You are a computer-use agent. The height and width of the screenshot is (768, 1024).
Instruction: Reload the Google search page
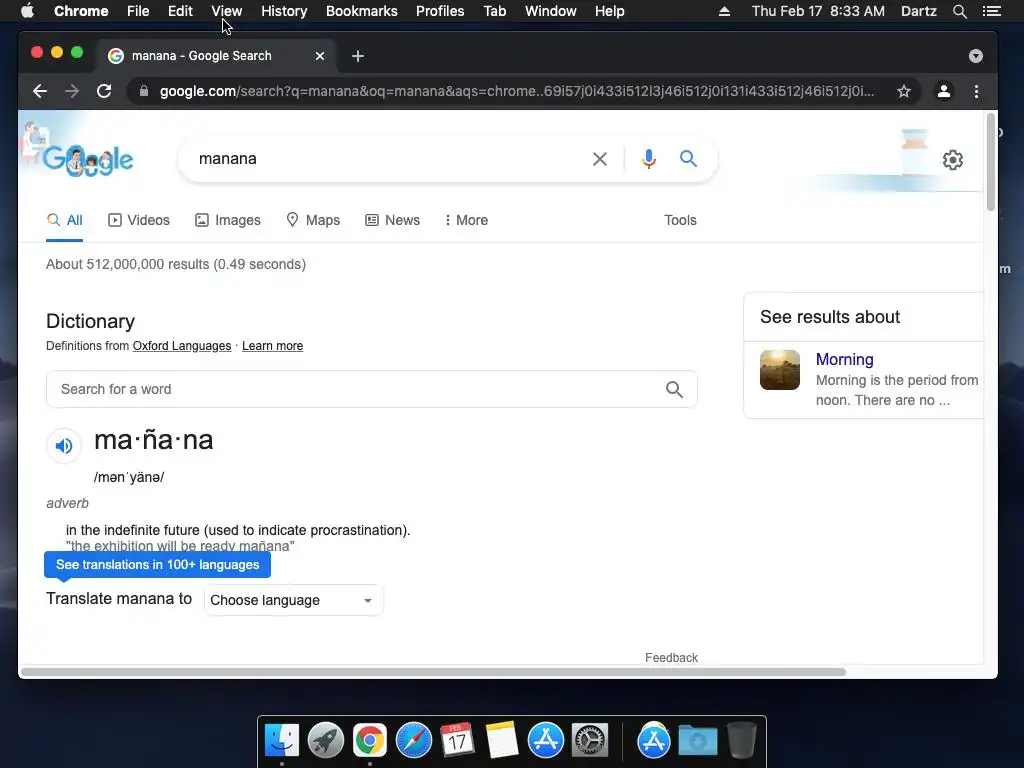104,91
